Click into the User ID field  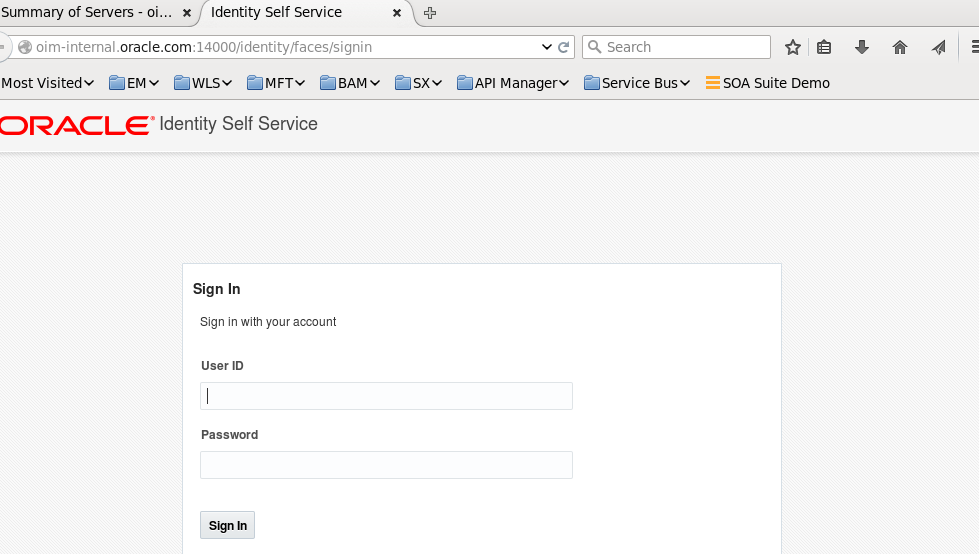[x=386, y=396]
